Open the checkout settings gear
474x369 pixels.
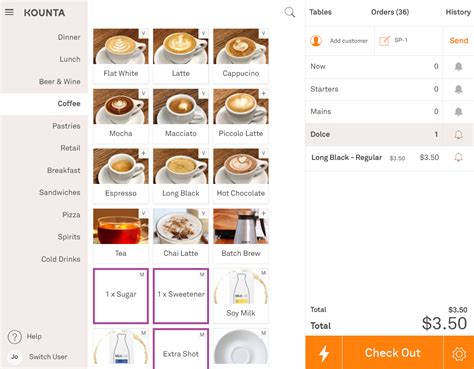tap(459, 353)
